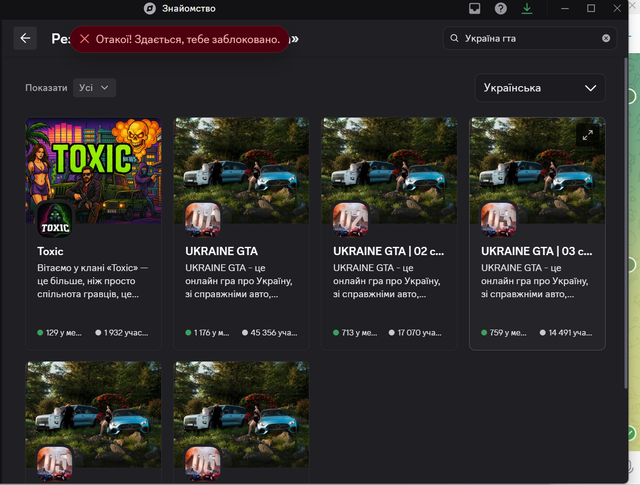Click the 05 server avatar icon
The width and height of the screenshot is (640, 485).
[x=55, y=464]
